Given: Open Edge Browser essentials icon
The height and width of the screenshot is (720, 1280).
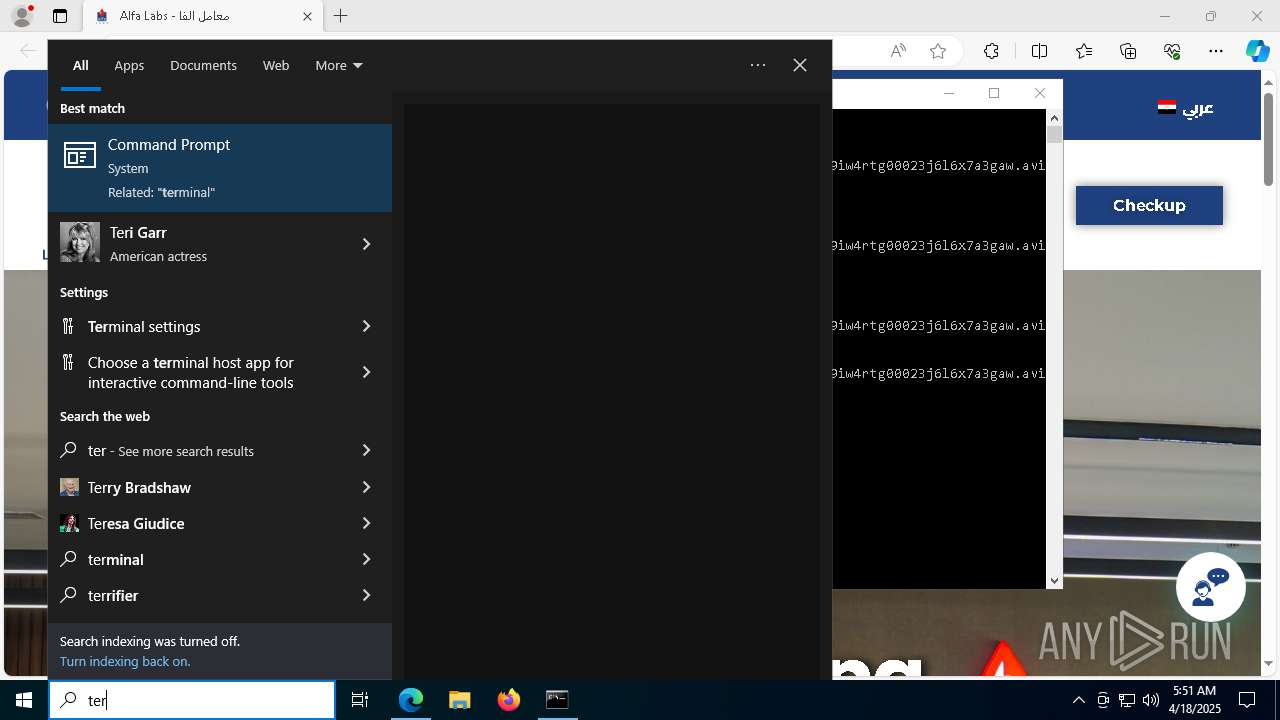Looking at the screenshot, I should tap(1172, 51).
